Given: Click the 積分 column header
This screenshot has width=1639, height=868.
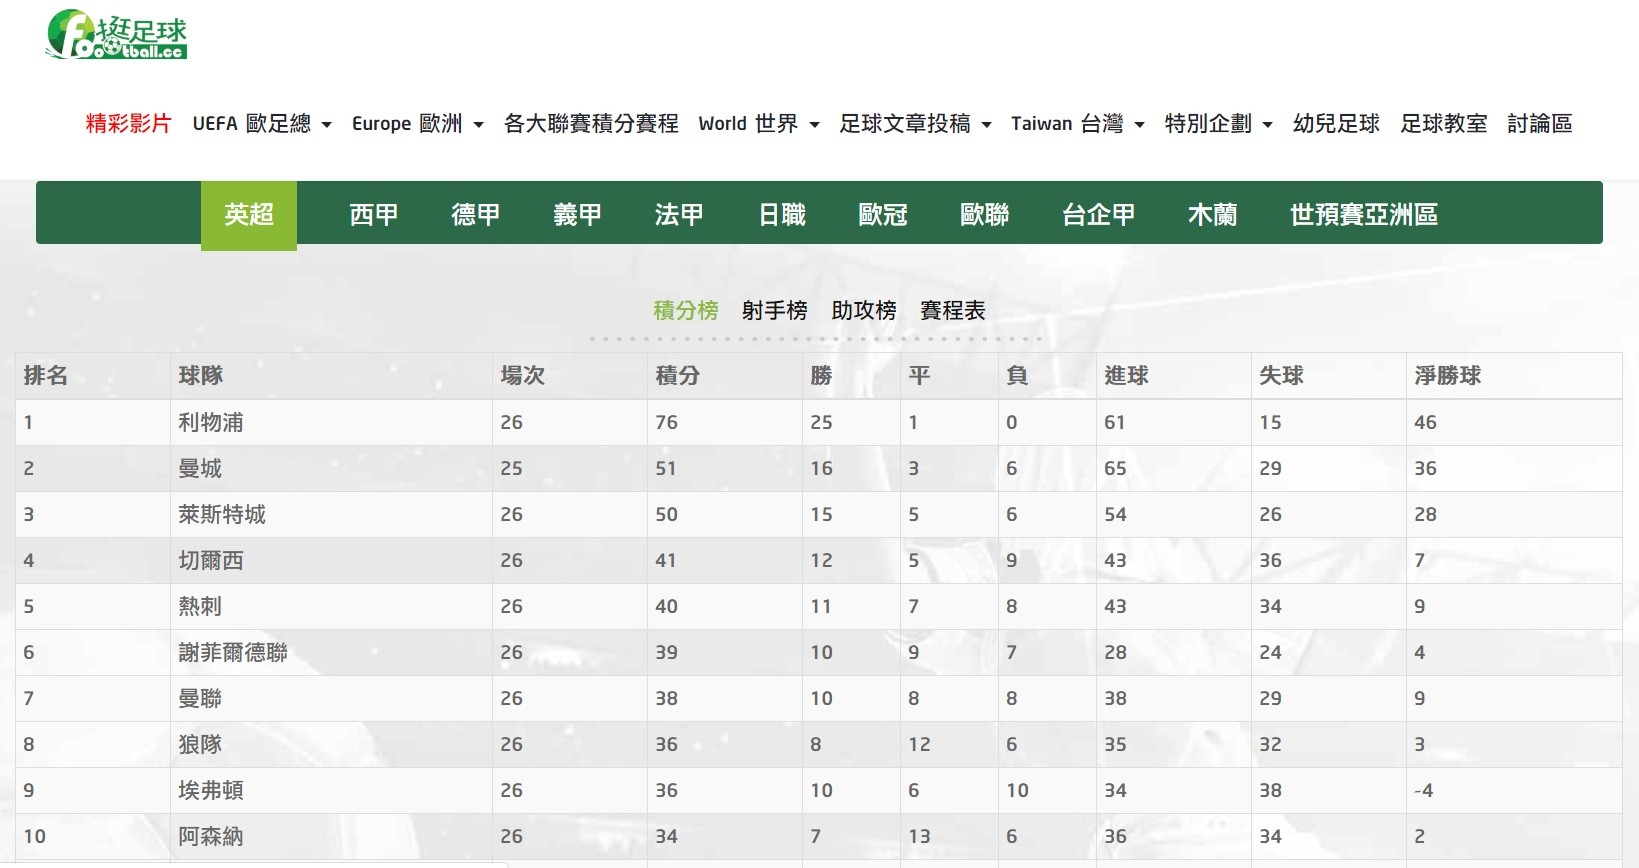Looking at the screenshot, I should [678, 376].
